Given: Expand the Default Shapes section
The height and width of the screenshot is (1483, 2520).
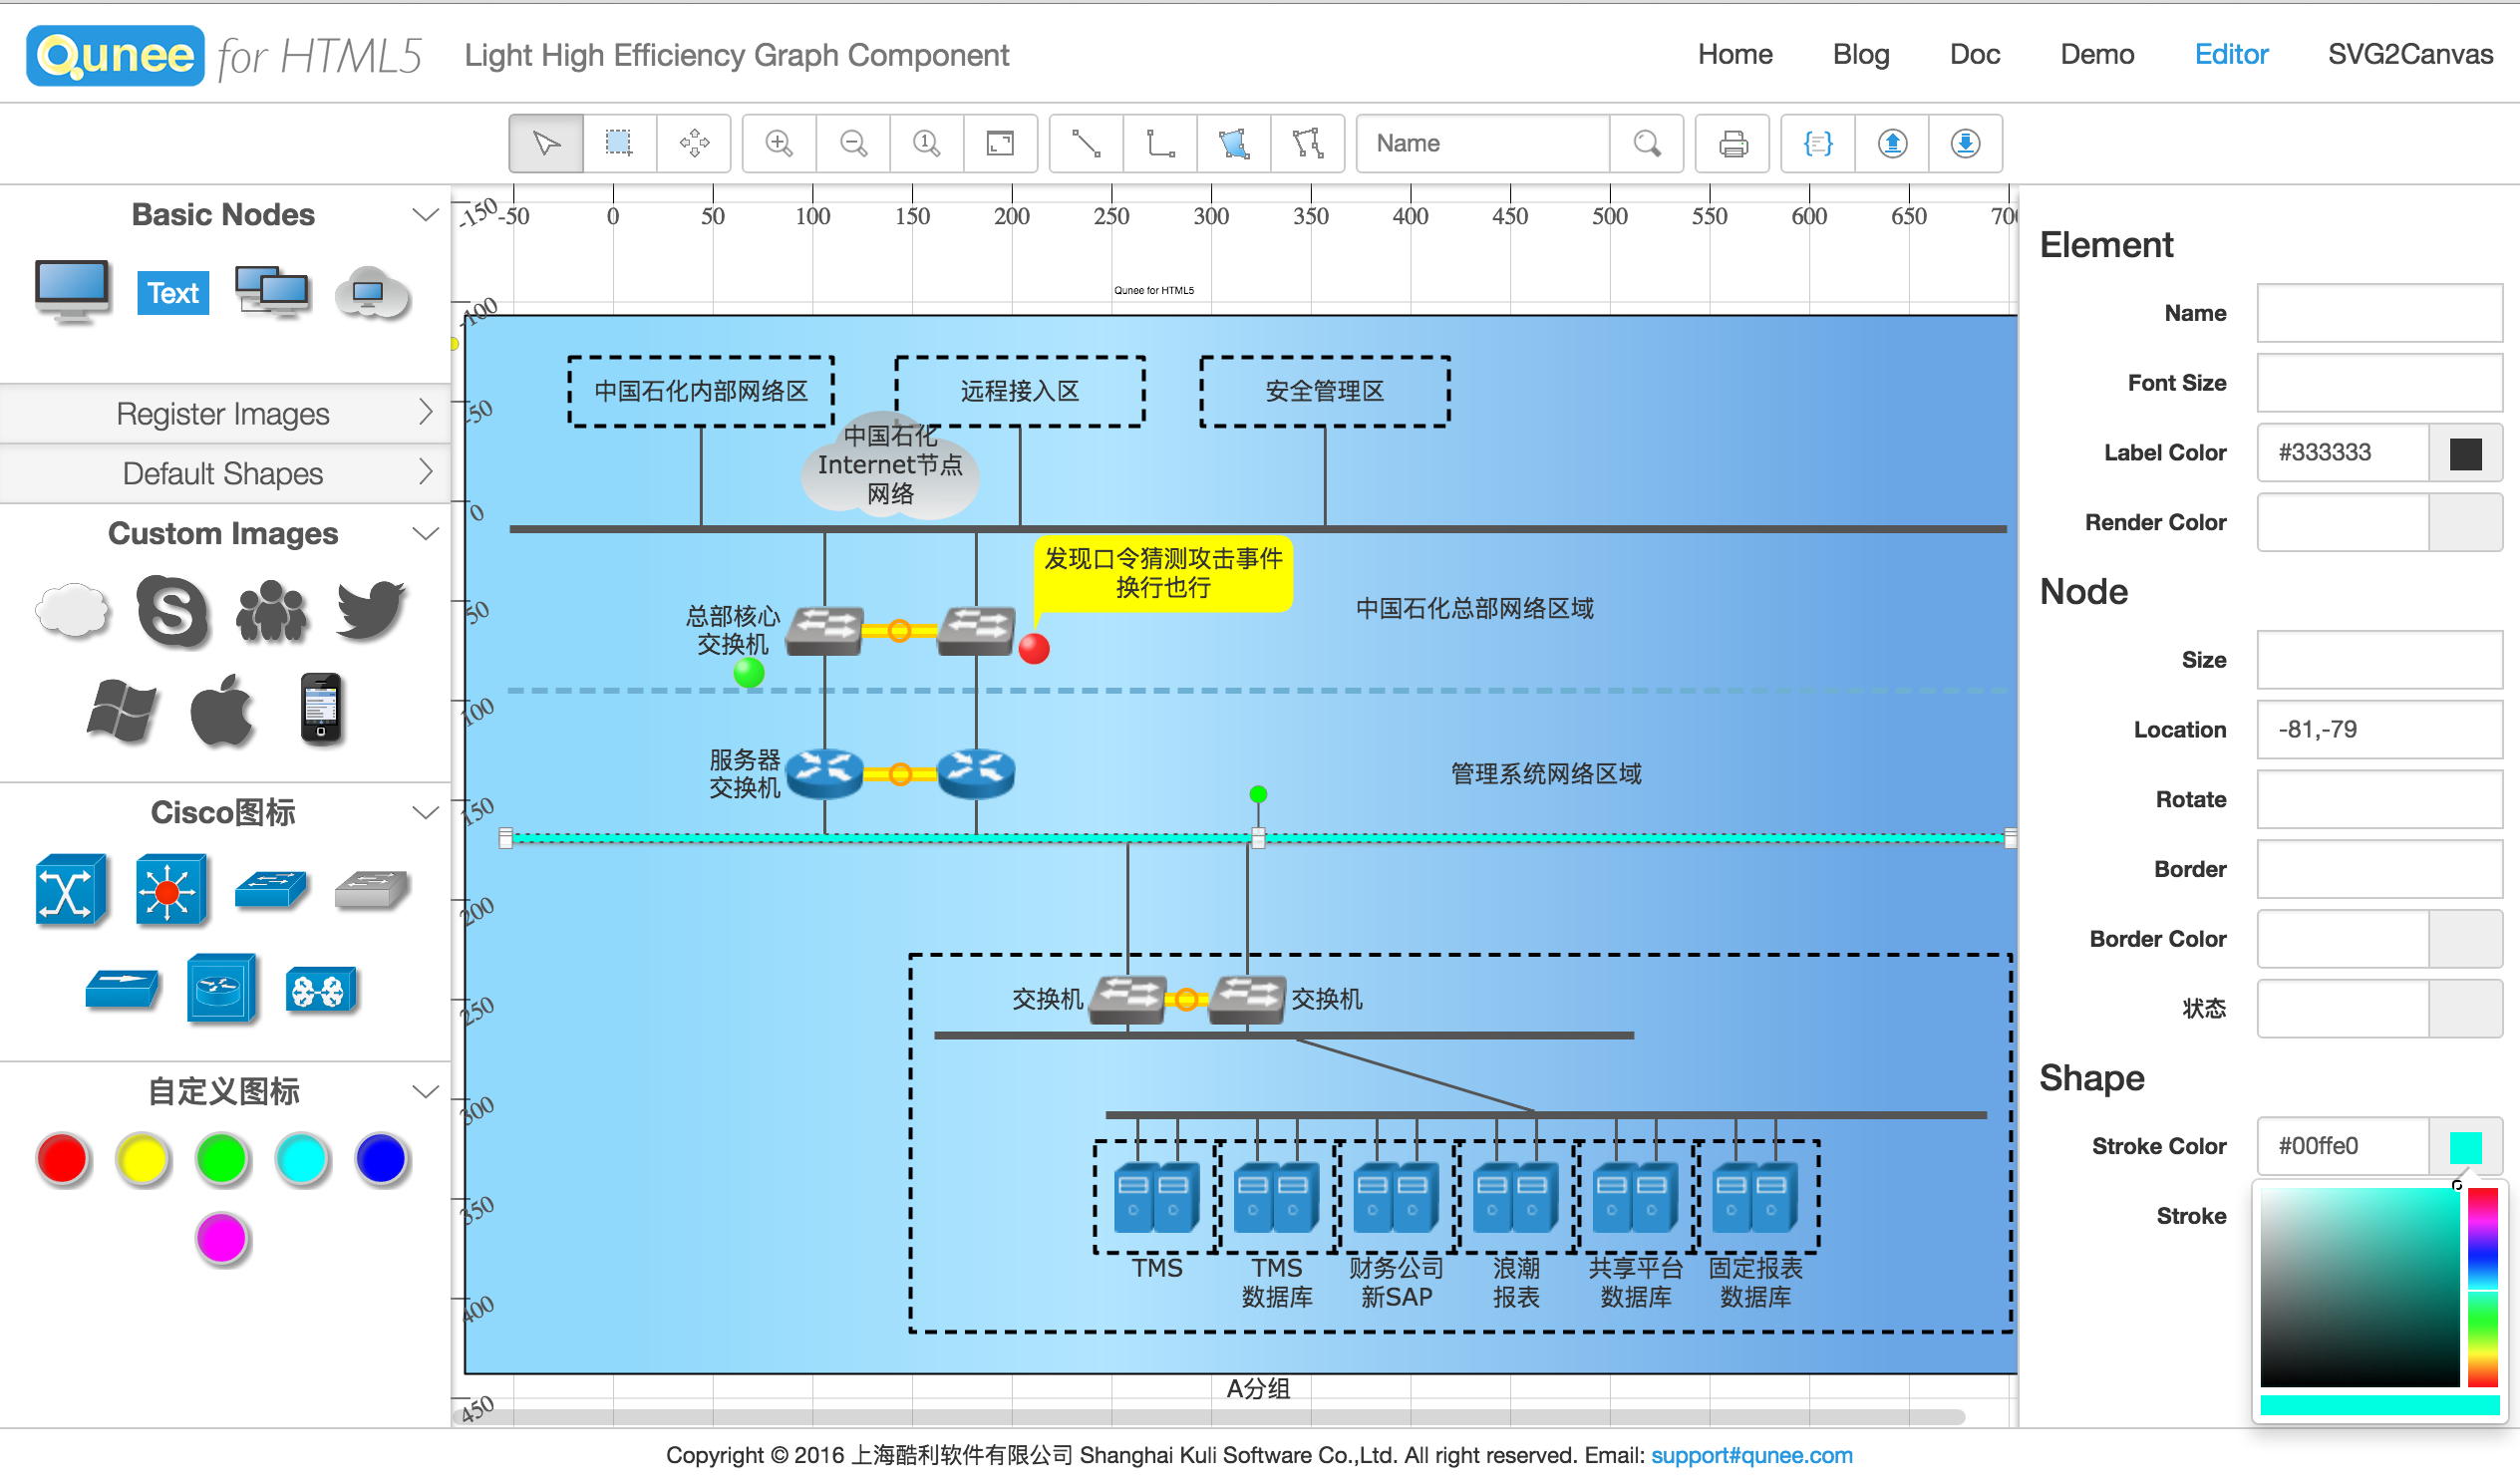Looking at the screenshot, I should [224, 472].
